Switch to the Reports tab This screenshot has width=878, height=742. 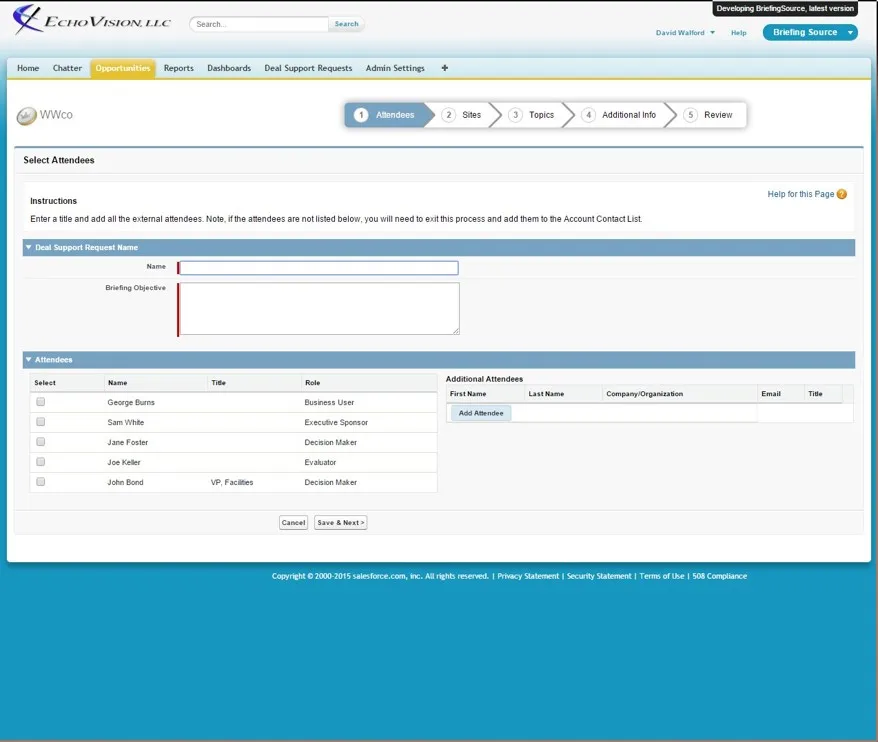[x=179, y=68]
